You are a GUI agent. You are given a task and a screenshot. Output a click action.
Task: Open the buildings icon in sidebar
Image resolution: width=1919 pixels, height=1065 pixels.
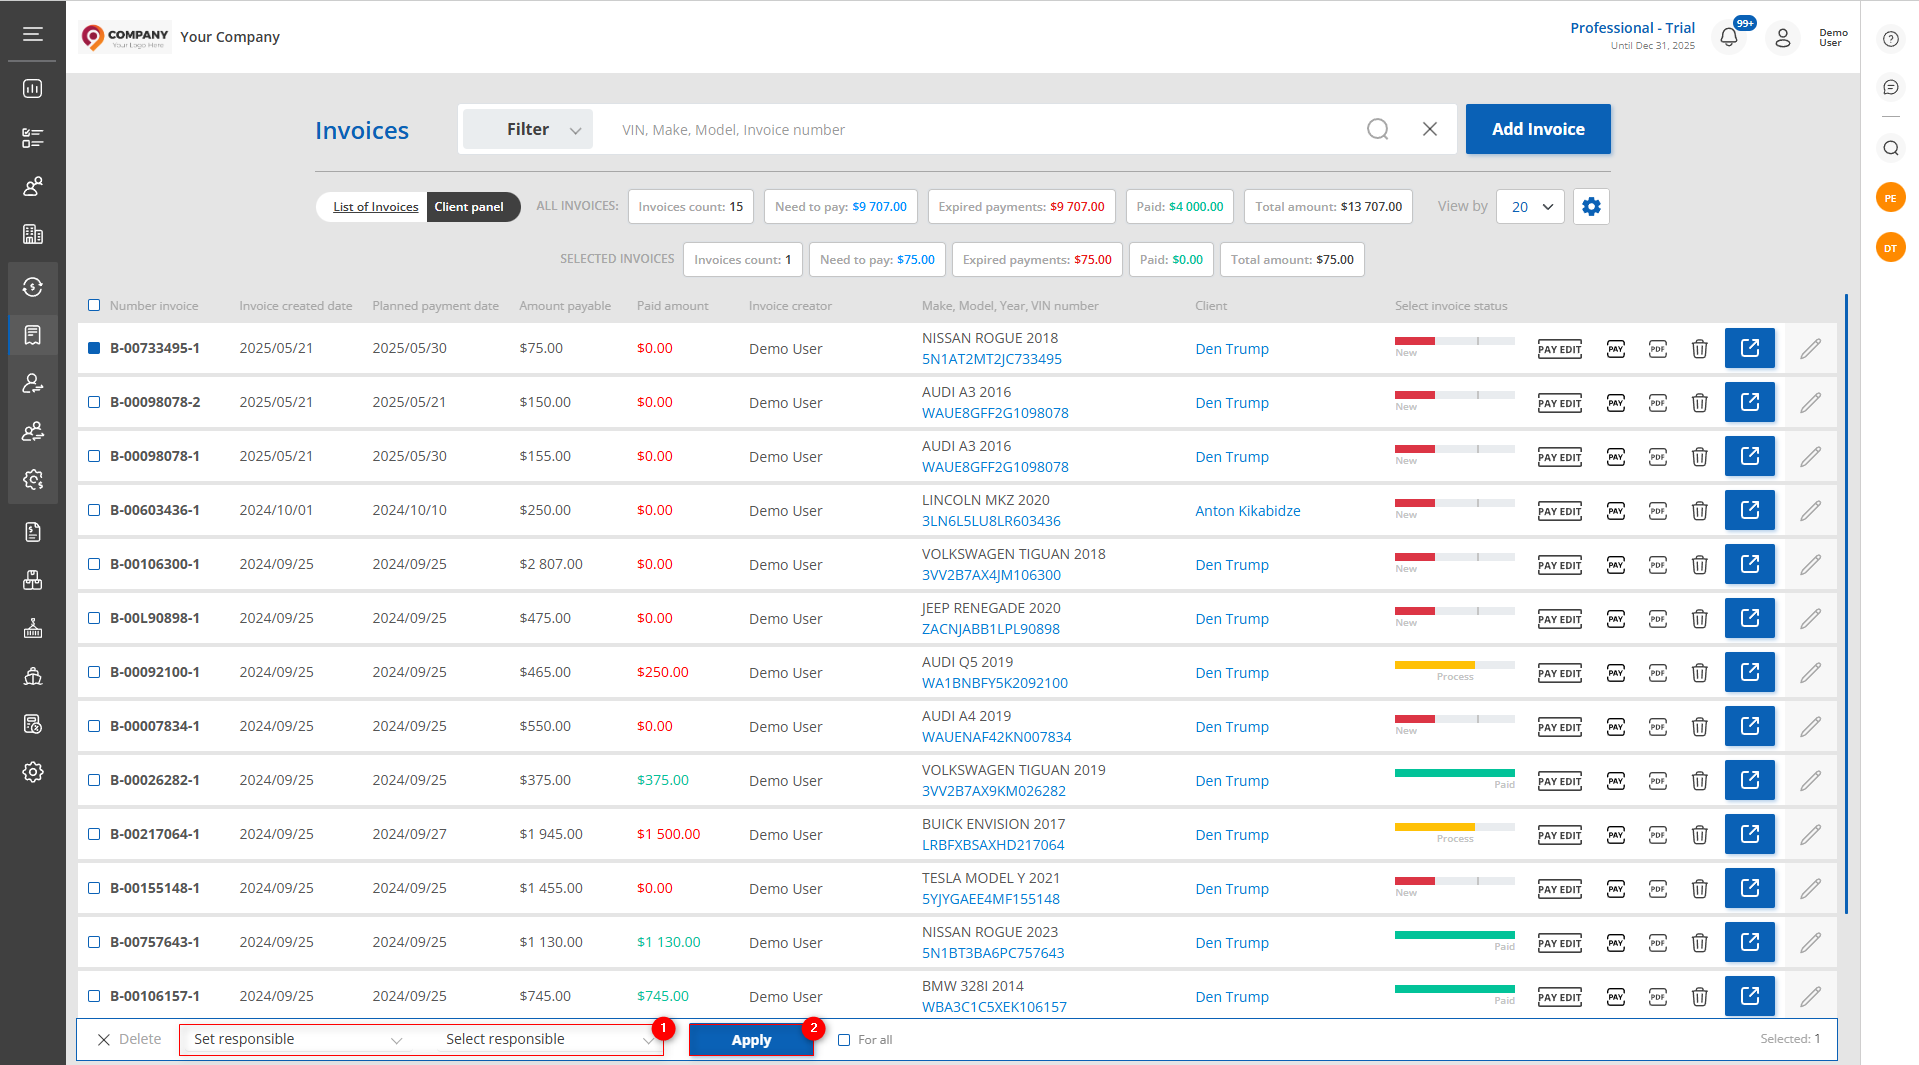pos(33,234)
